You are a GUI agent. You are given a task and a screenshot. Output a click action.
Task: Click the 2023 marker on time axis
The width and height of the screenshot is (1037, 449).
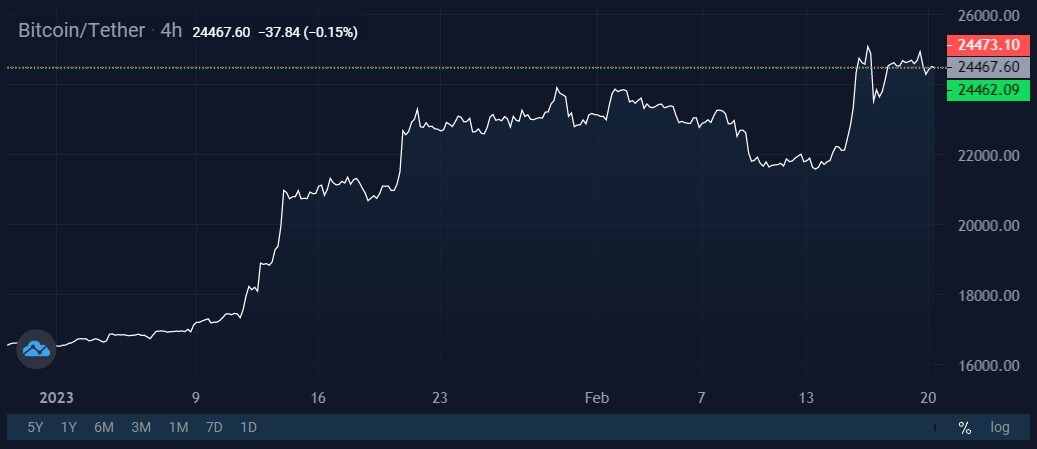tap(56, 398)
